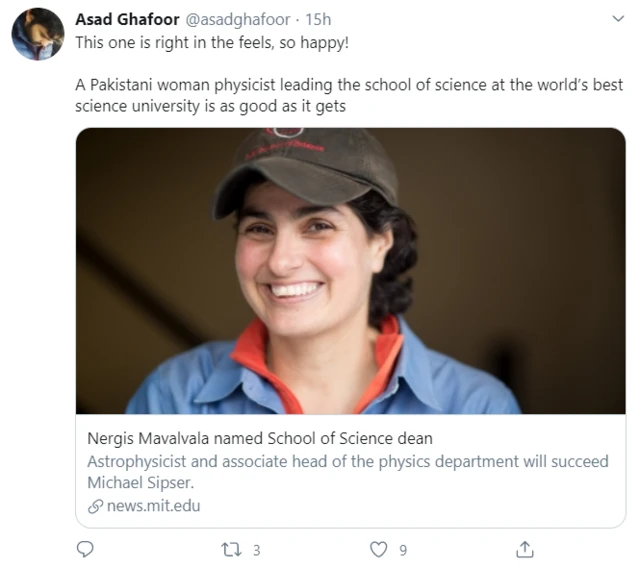The height and width of the screenshot is (567, 640).
Task: Click the retweet count showing 3
Action: pyautogui.click(x=256, y=549)
